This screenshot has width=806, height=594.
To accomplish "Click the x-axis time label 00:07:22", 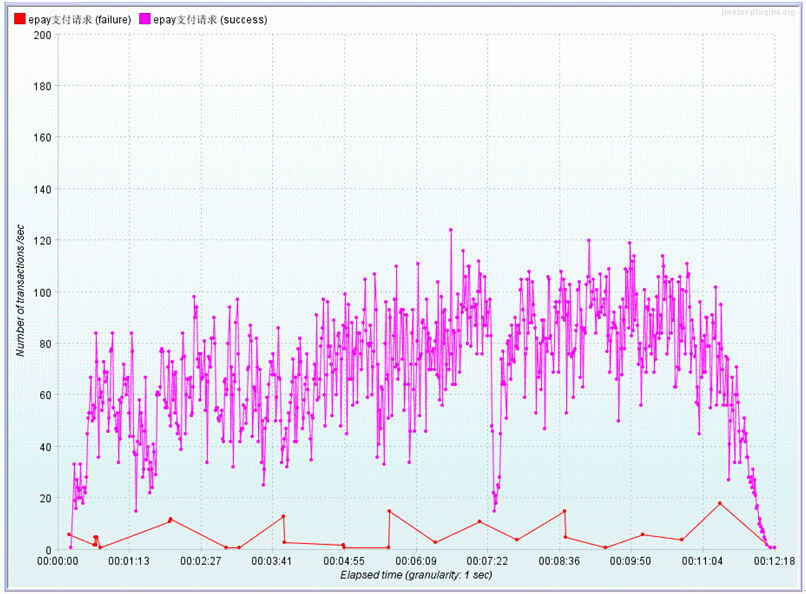I will (x=487, y=561).
